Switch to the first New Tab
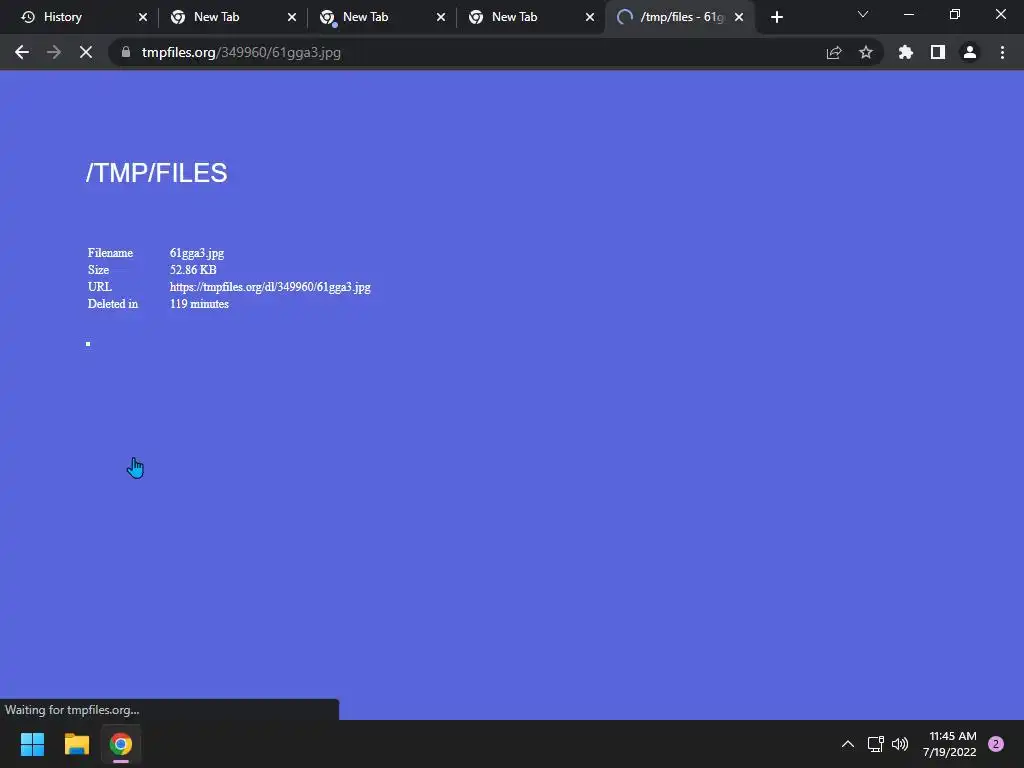1024x768 pixels. click(x=231, y=17)
